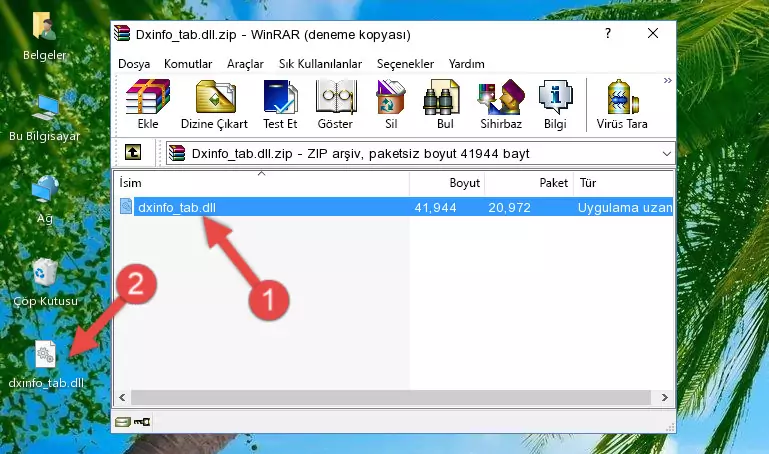Expand hidden toolbar buttons chevron

pyautogui.click(x=667, y=80)
